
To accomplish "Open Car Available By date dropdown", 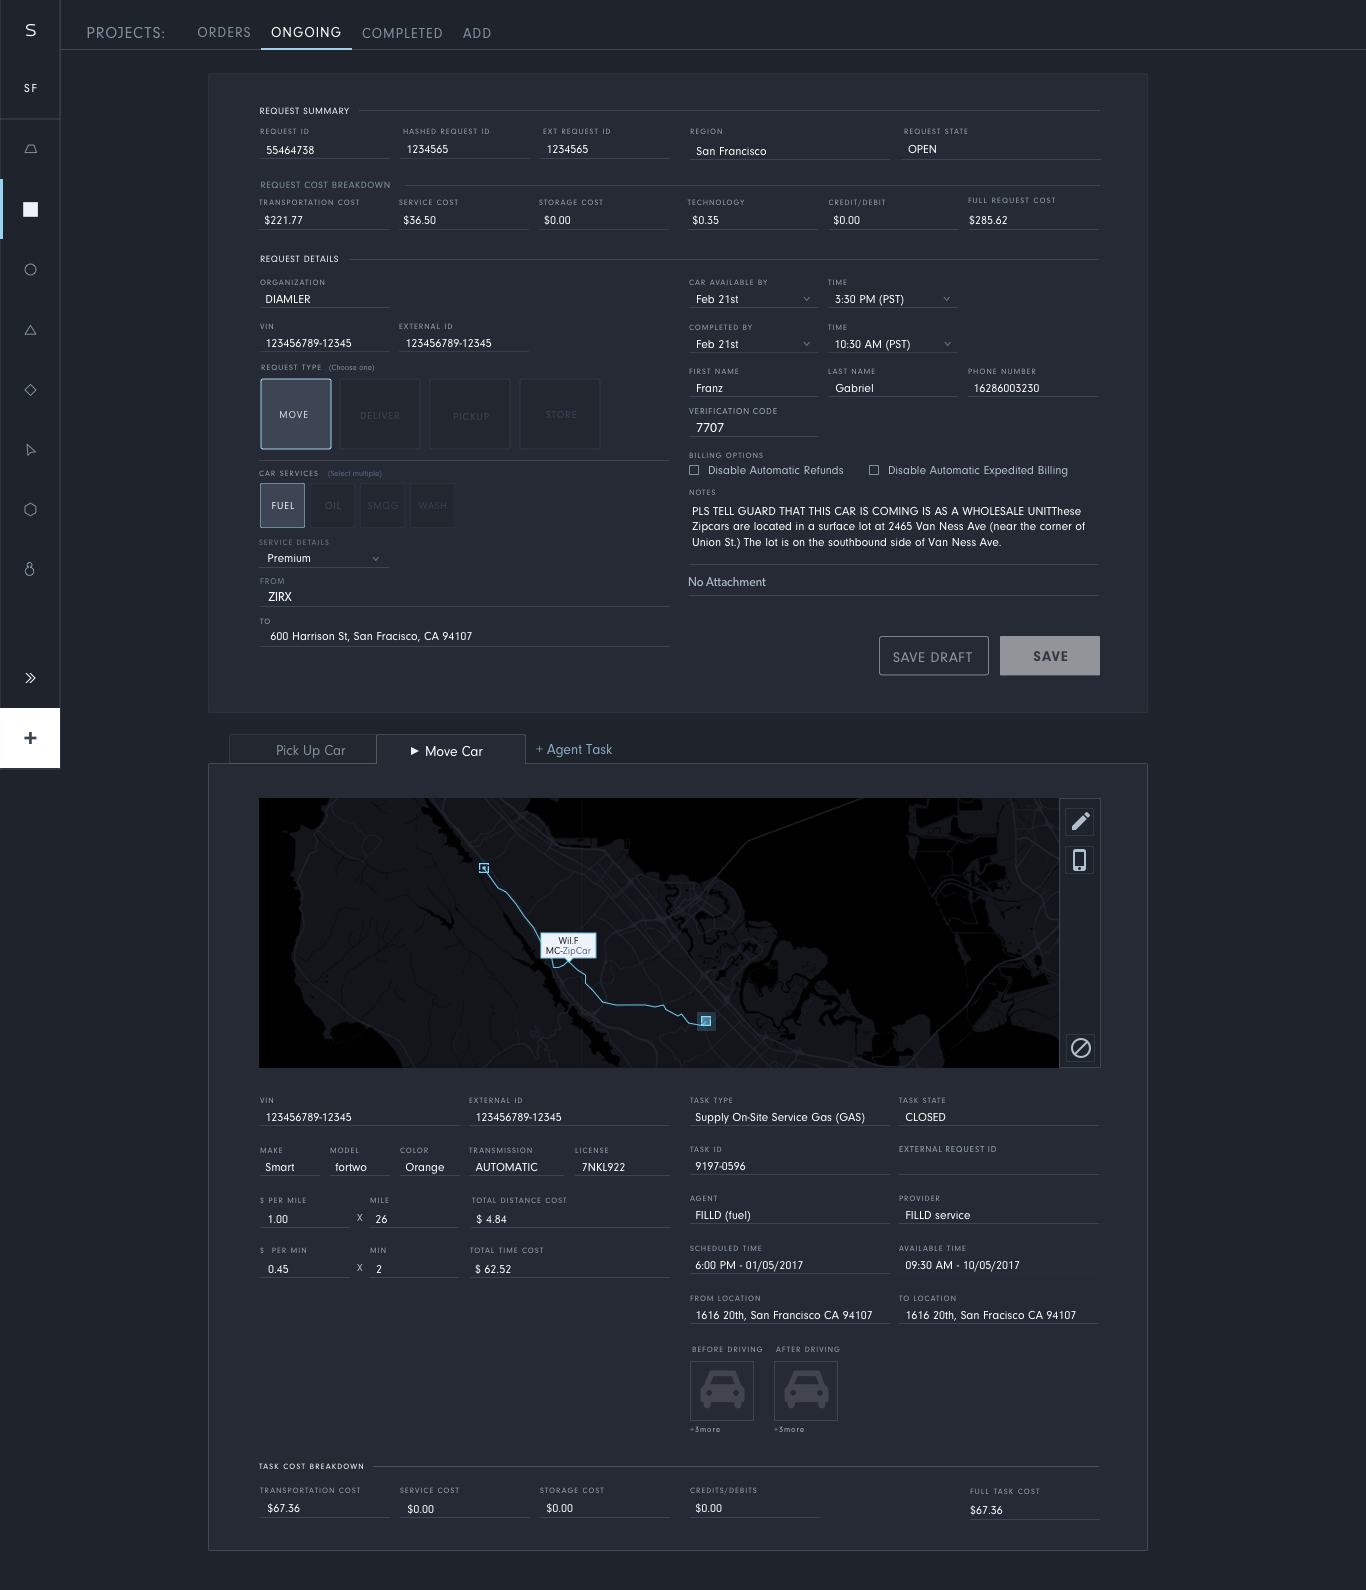I will tap(753, 299).
